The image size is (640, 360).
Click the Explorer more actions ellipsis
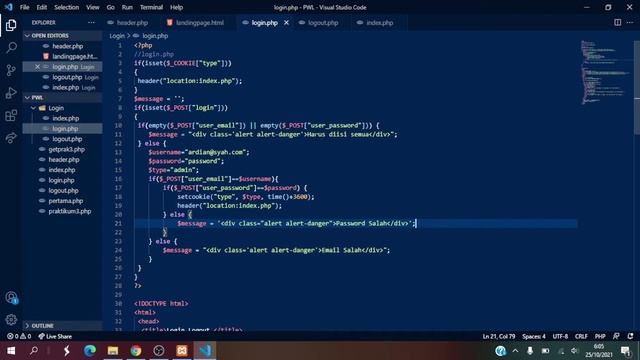coord(91,22)
